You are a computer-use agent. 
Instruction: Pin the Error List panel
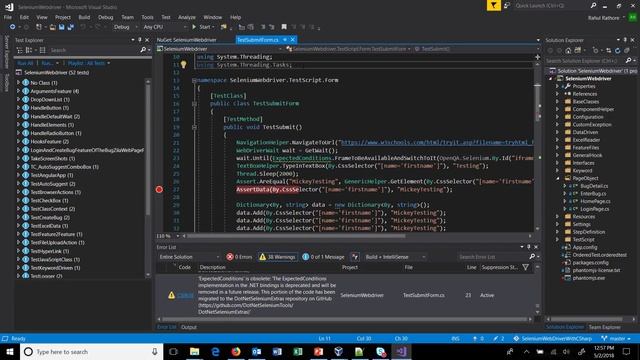tap(529, 247)
